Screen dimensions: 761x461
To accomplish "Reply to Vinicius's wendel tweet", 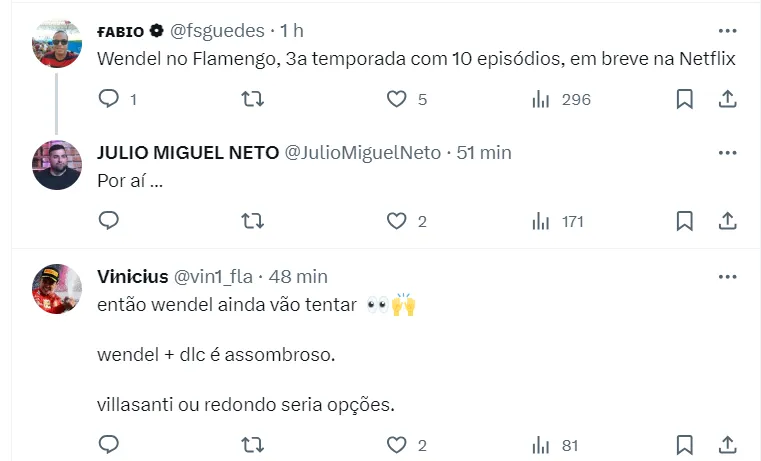I will pyautogui.click(x=109, y=444).
